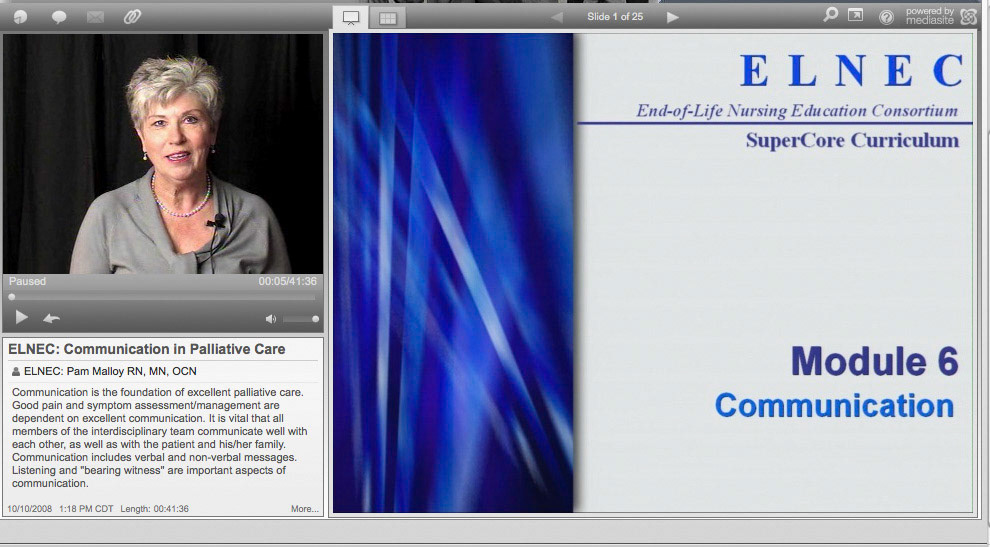Click presenter name 'ELNEC: Pam Malloy RN, MN, OCN'

[x=110, y=371]
